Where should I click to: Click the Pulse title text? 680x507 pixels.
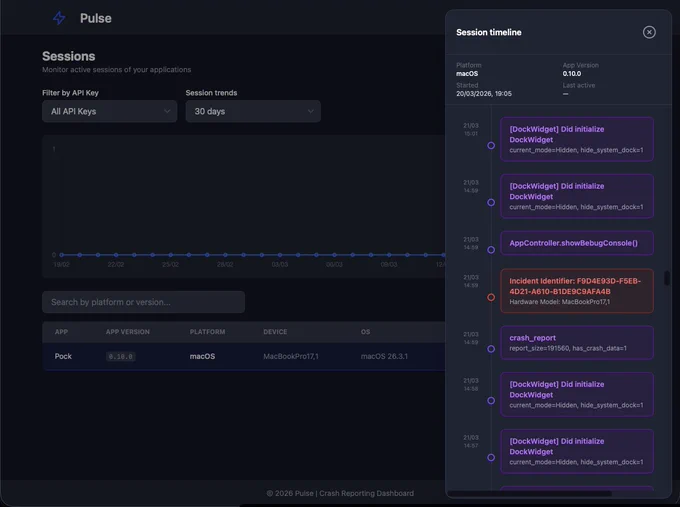pos(96,18)
